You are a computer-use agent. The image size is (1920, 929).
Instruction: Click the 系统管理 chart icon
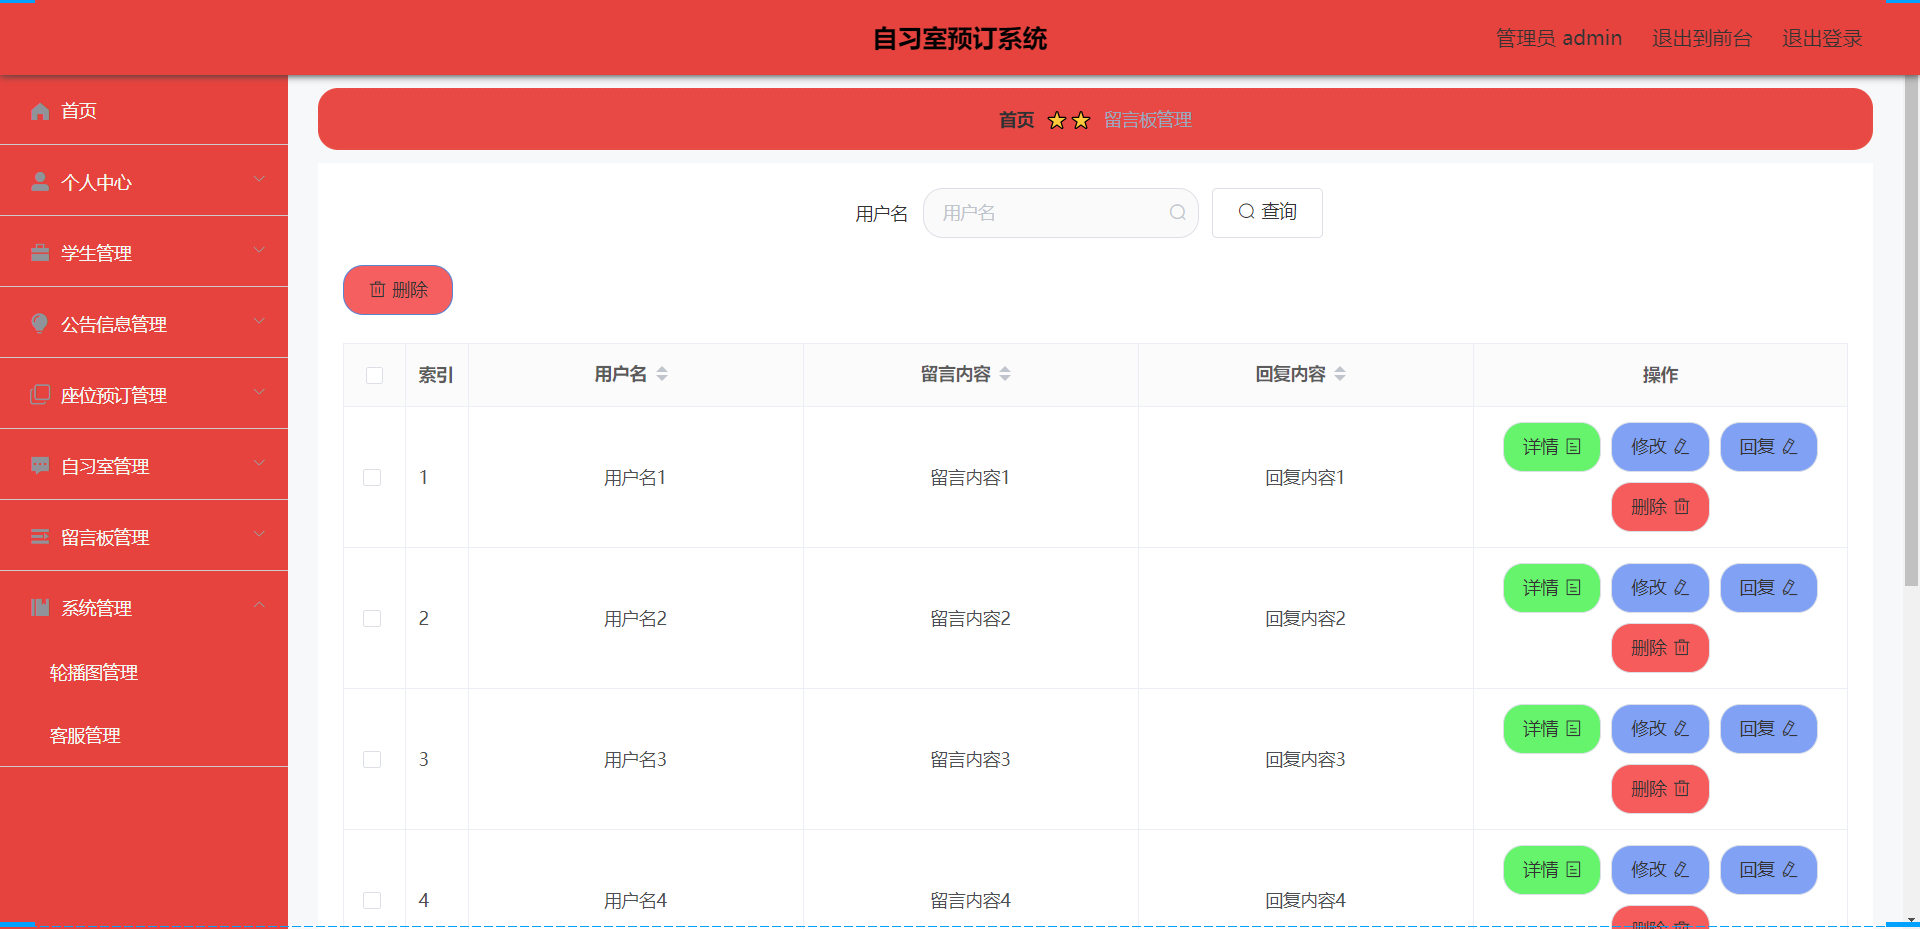click(x=39, y=607)
